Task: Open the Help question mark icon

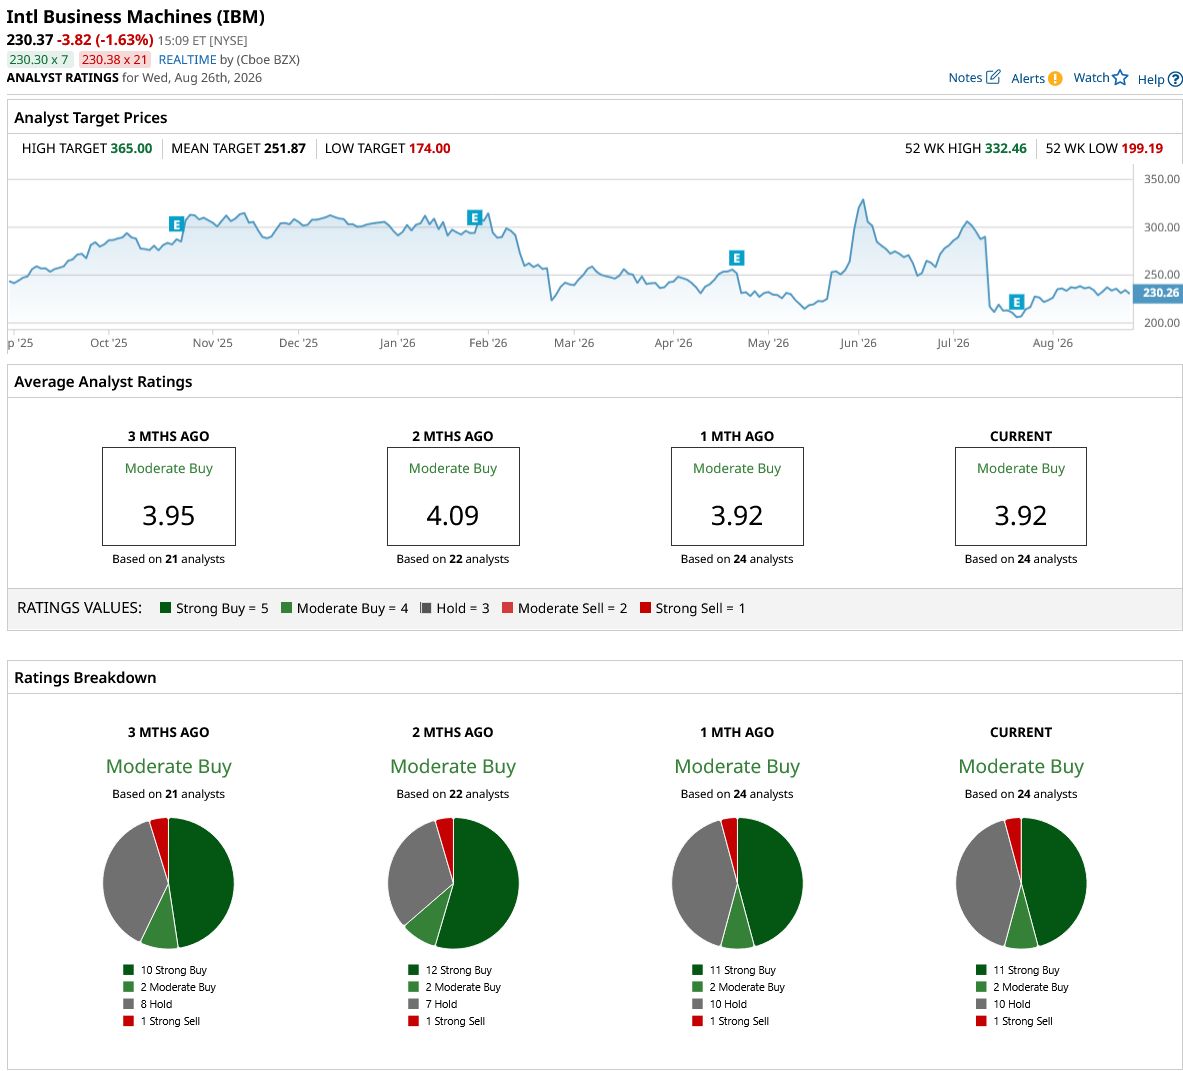Action: [1175, 79]
